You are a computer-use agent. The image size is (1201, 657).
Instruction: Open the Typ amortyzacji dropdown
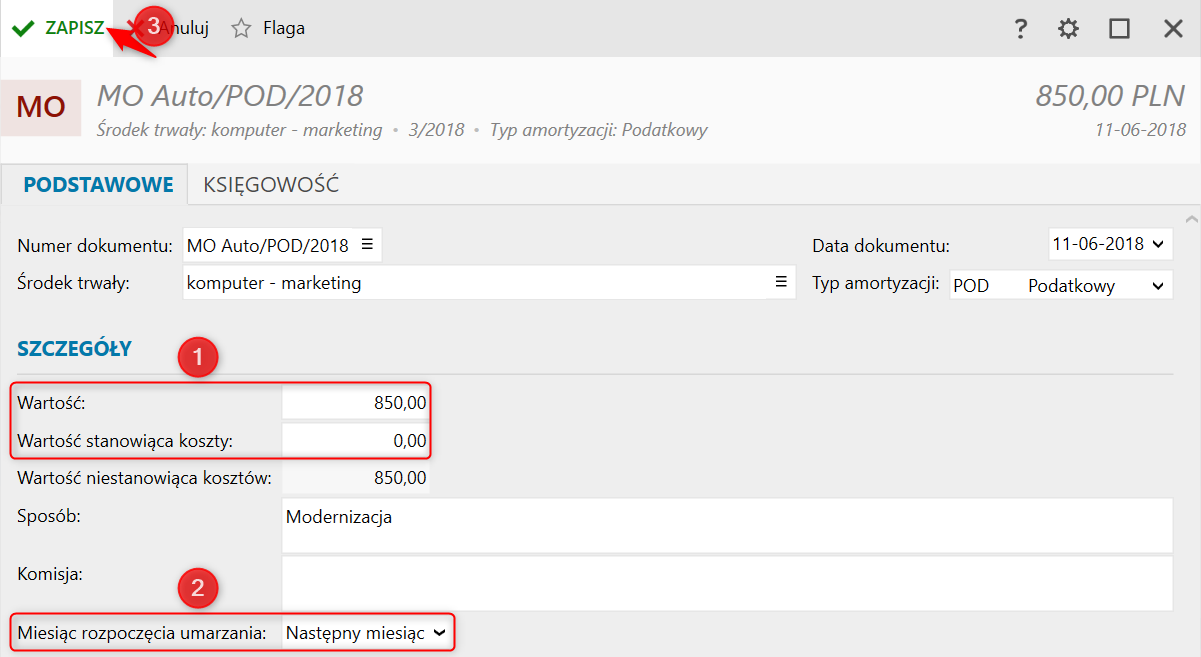pyautogui.click(x=1158, y=286)
